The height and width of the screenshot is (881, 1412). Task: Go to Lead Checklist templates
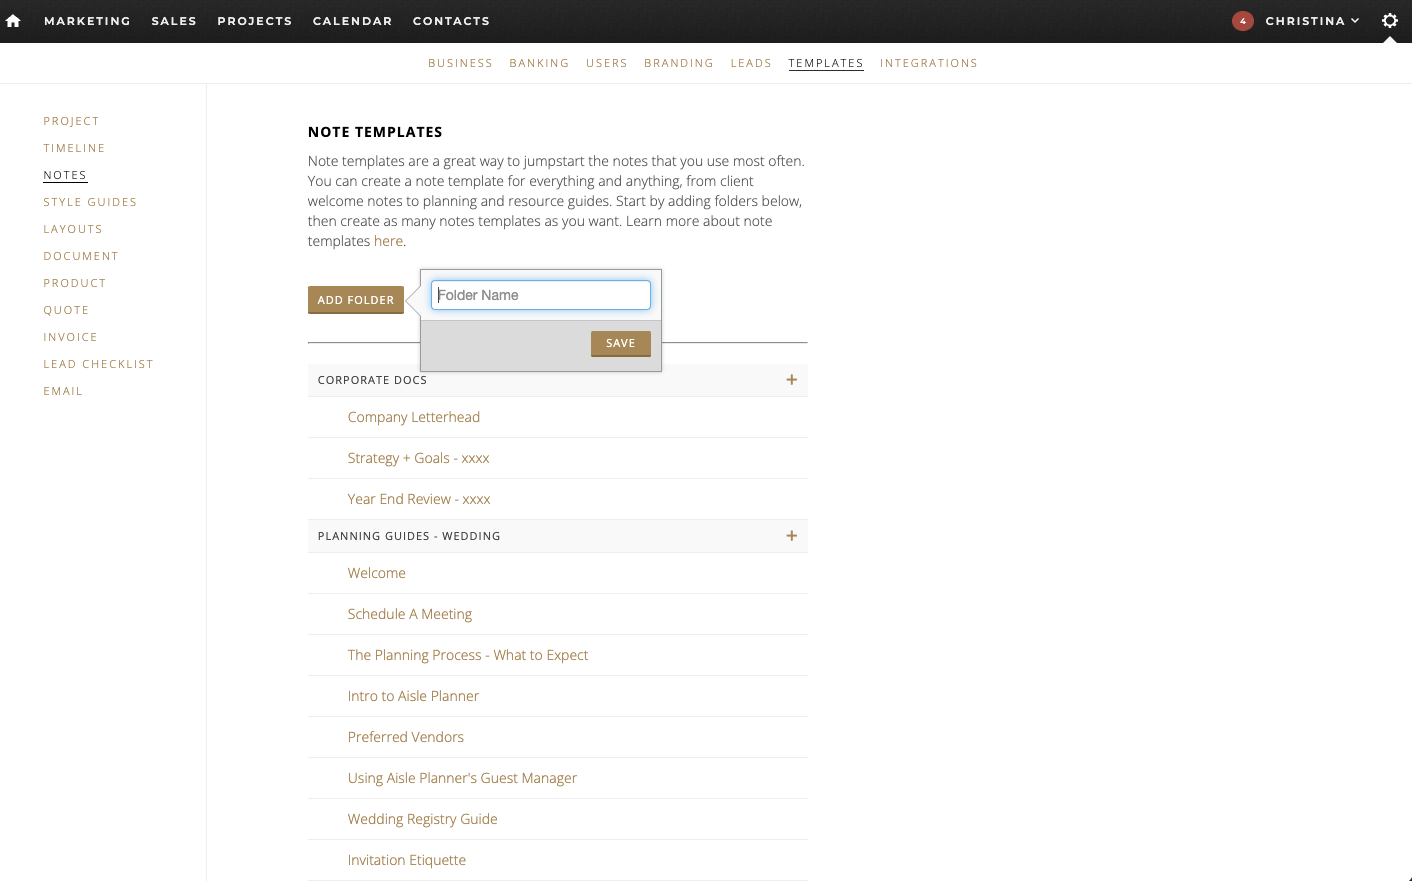(98, 364)
